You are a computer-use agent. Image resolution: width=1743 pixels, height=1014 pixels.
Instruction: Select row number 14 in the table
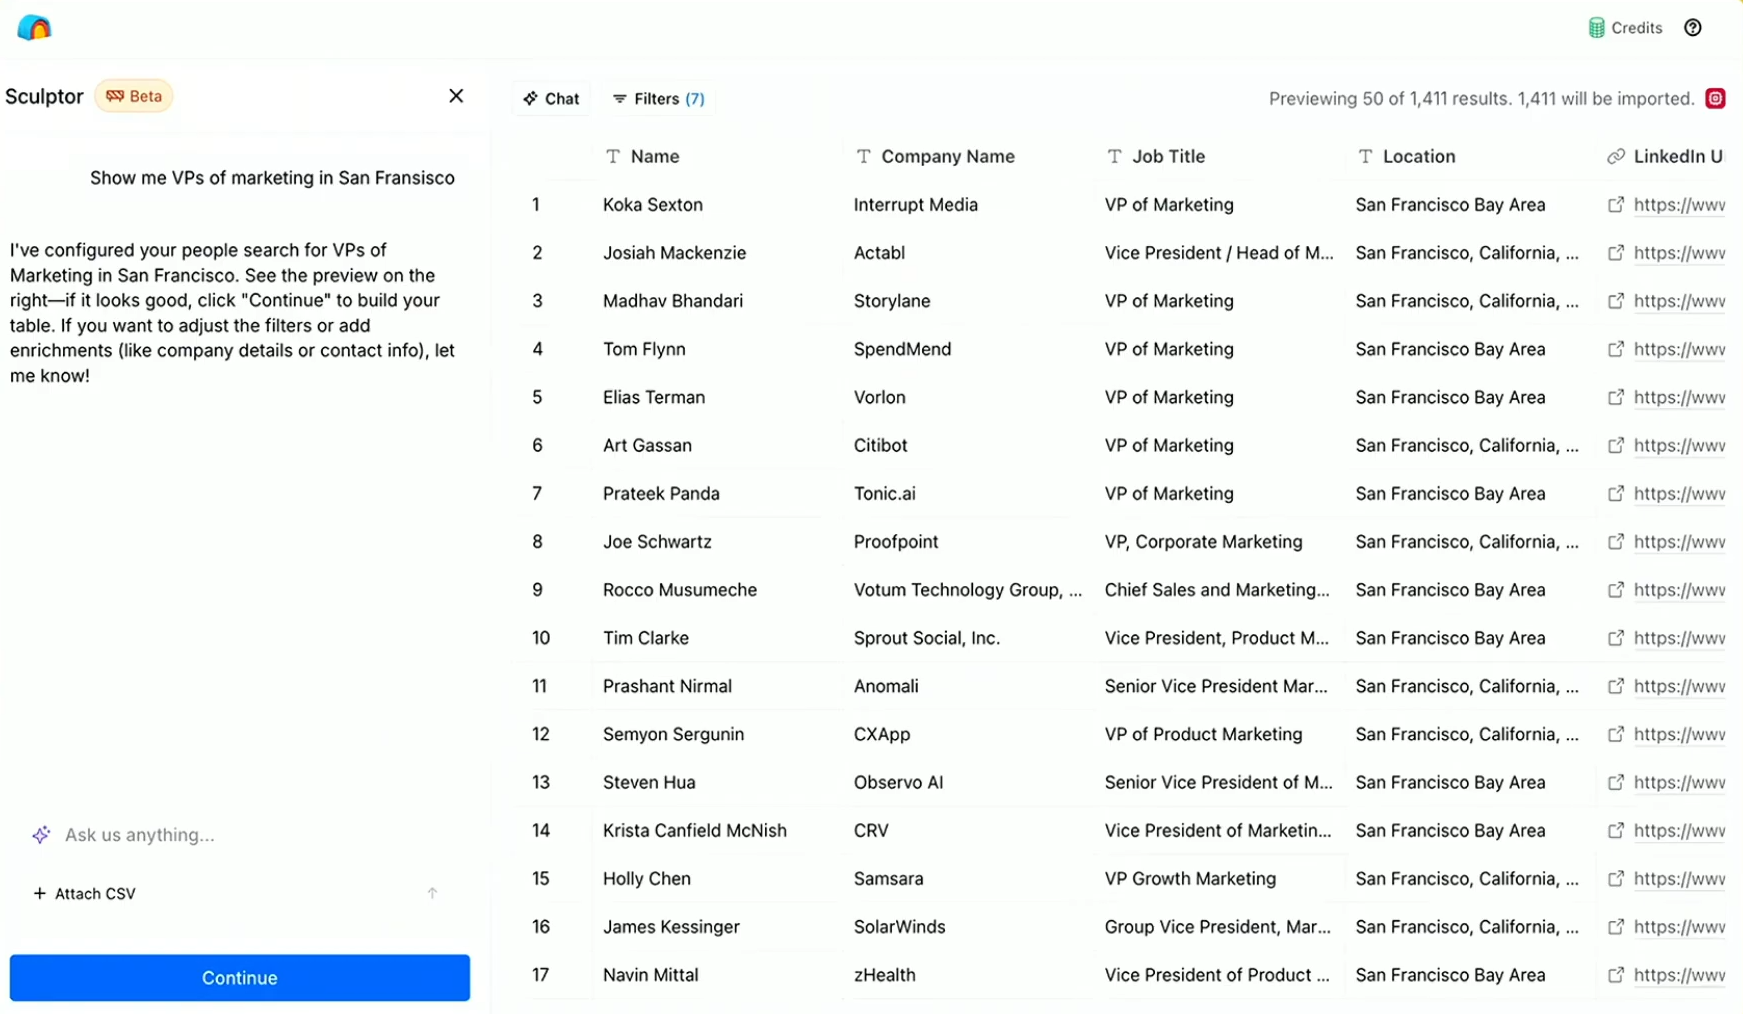pyautogui.click(x=541, y=830)
